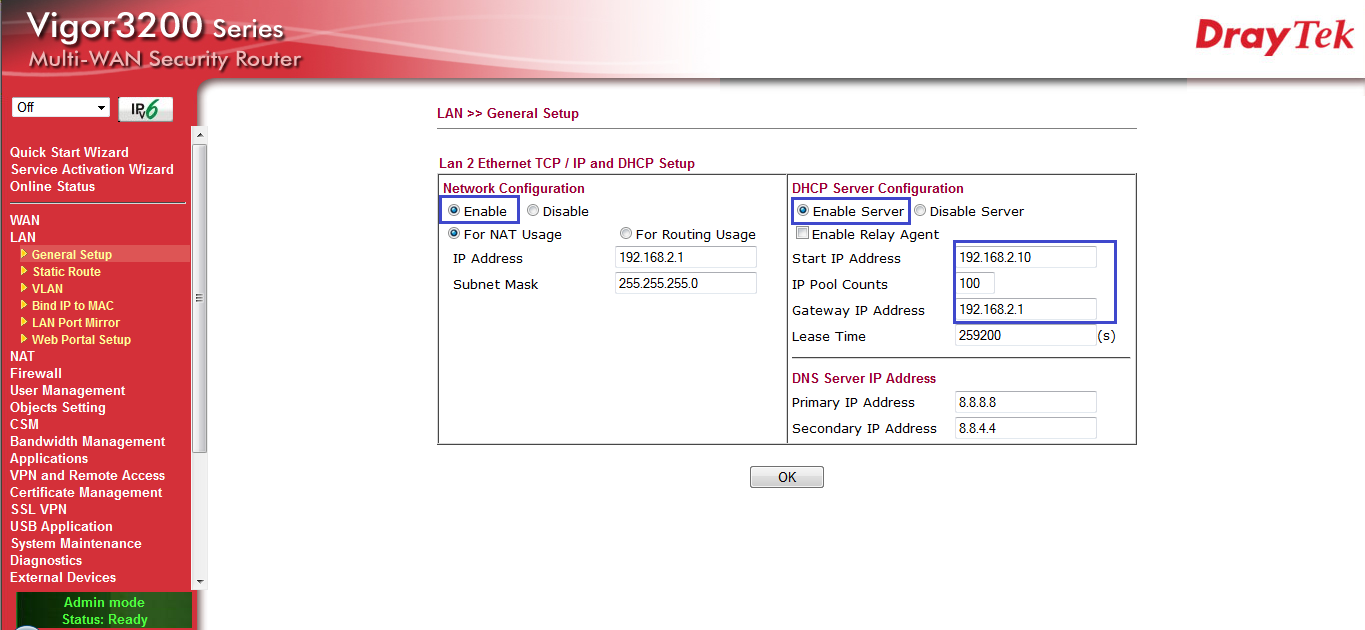Viewport: 1365px width, 630px height.
Task: Open the Quick Start Wizard link
Action: (x=69, y=152)
